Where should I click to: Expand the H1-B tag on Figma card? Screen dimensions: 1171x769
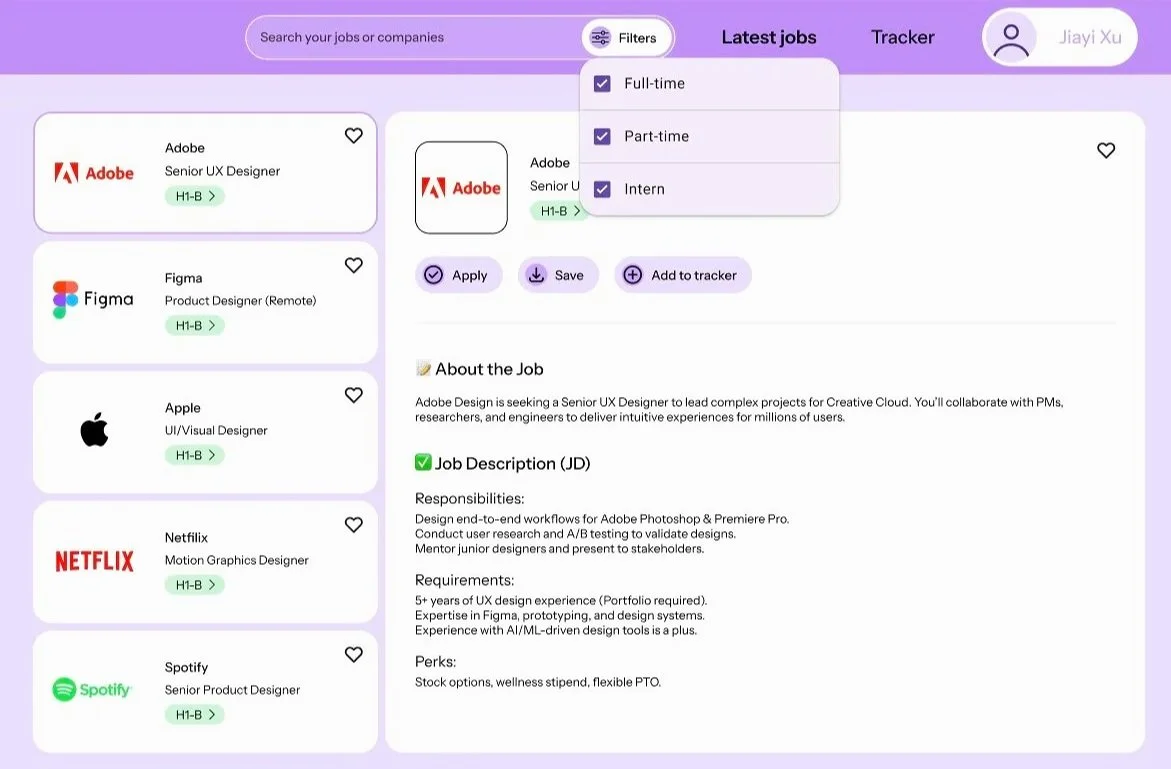point(195,326)
